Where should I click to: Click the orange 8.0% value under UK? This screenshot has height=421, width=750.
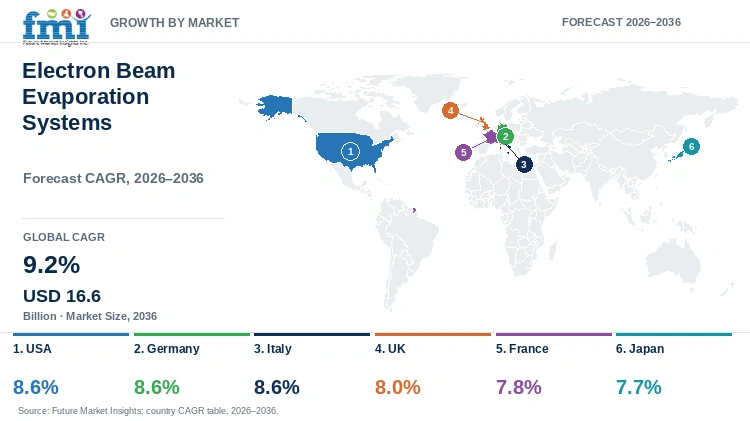pos(397,387)
